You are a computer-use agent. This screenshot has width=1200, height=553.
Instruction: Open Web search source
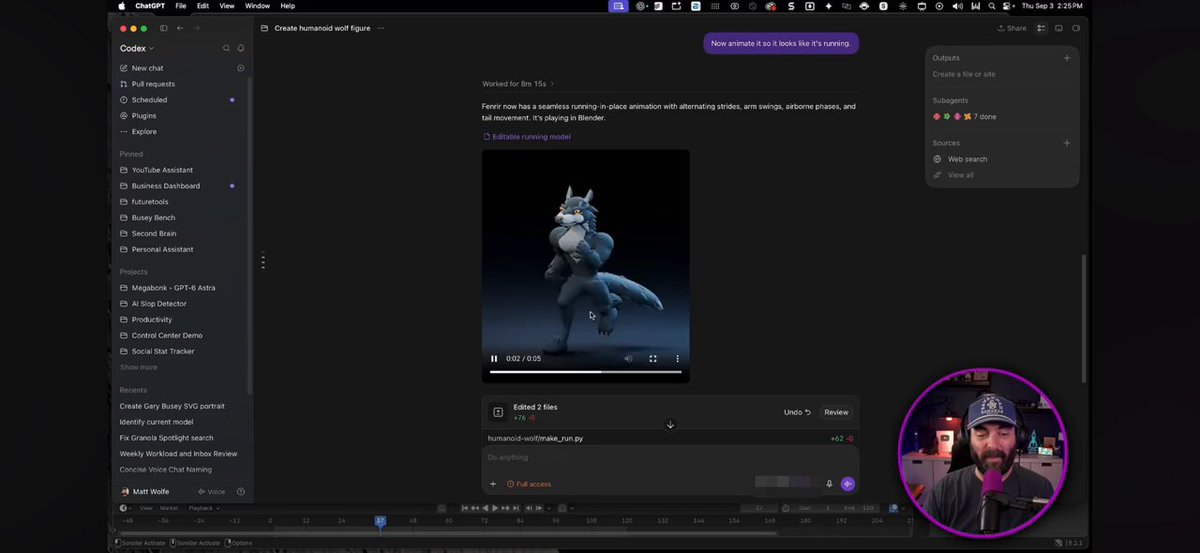pos(960,159)
